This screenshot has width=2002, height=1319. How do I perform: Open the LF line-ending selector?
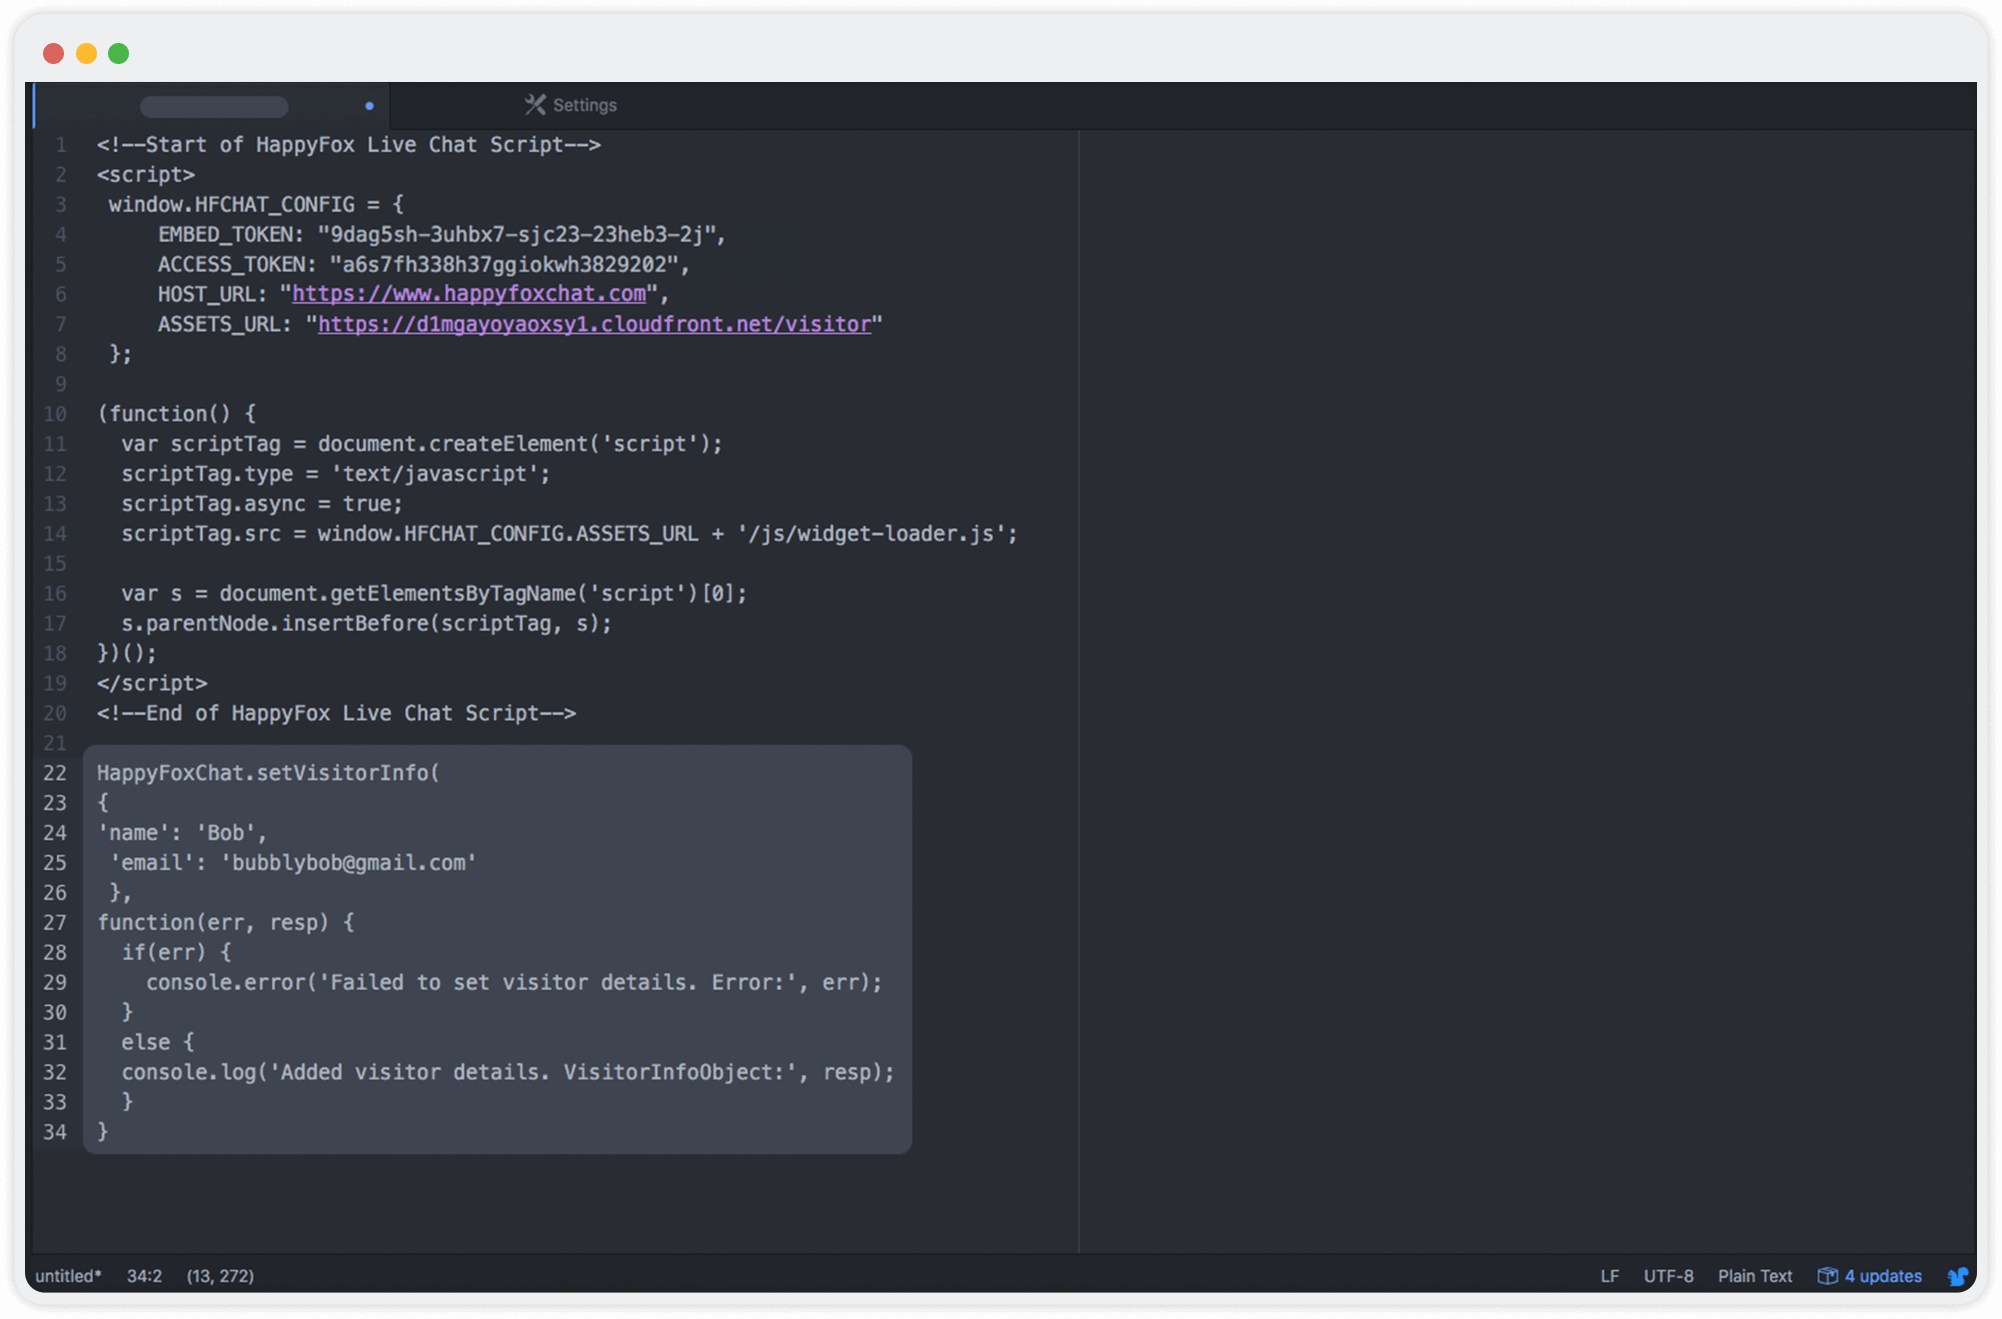[1610, 1276]
